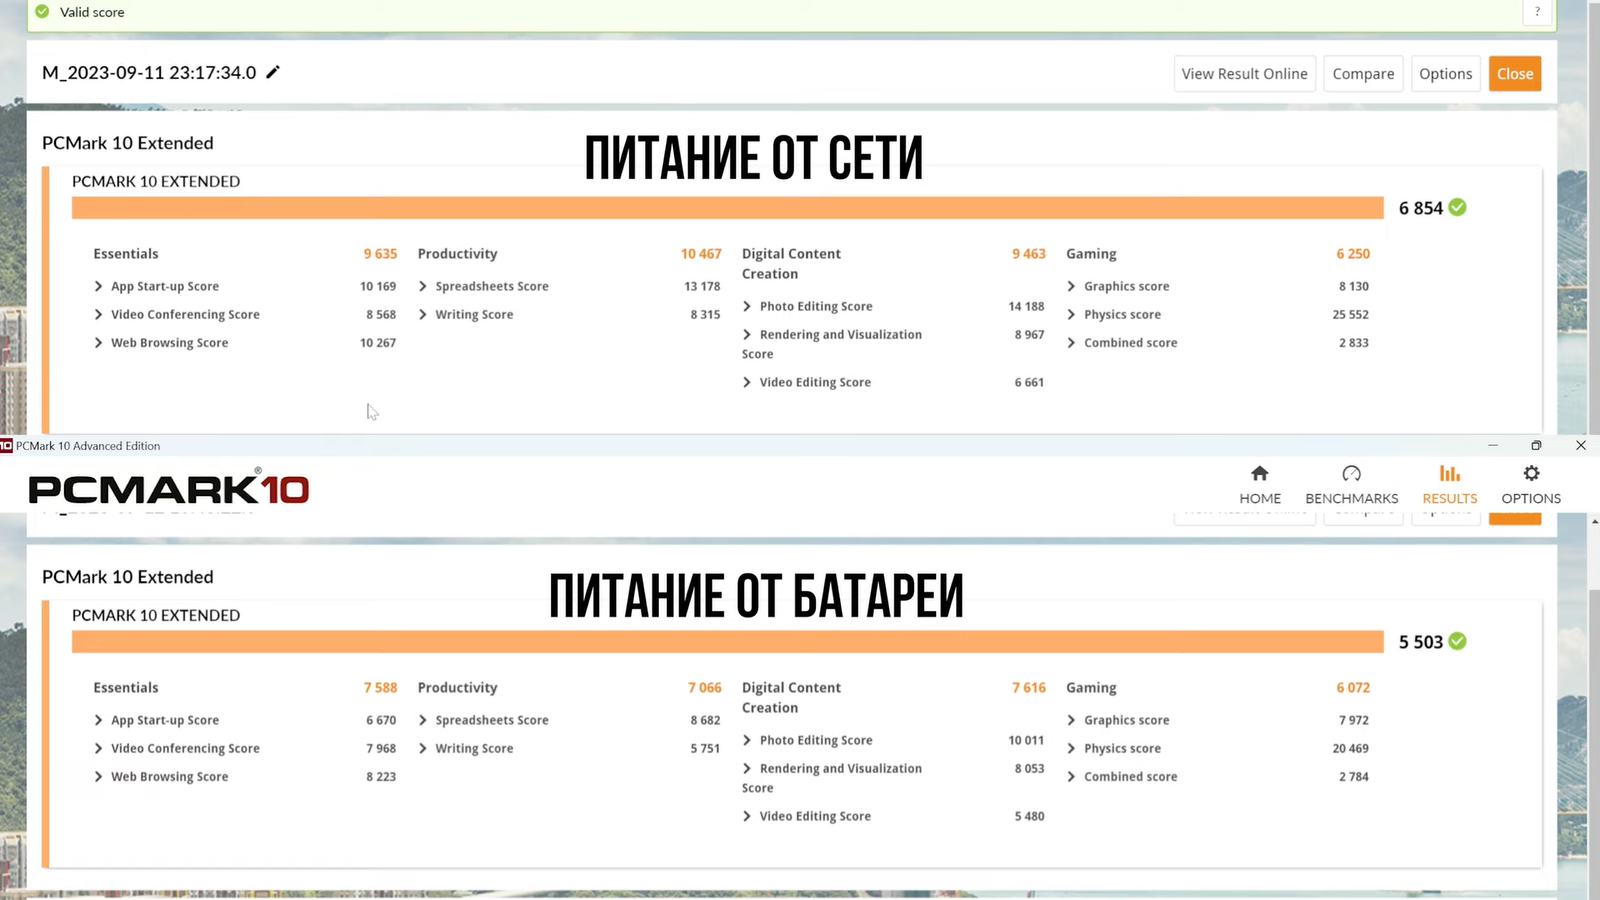Viewport: 1600px width, 900px height.
Task: Expand Spreadsheets Score showing 13 178
Action: (423, 286)
